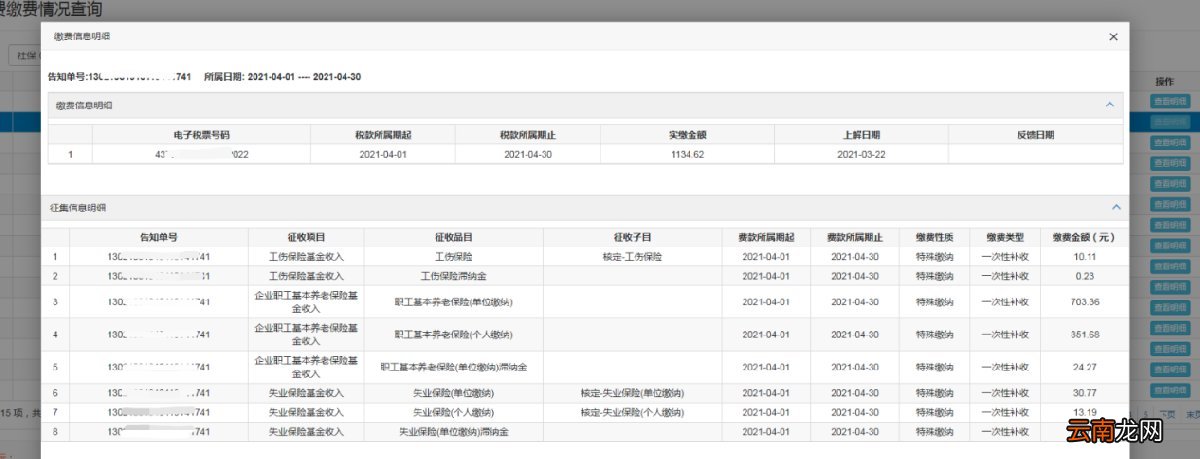Click the 上解日期 value 2021-03-22
1200x459 pixels.
(x=859, y=154)
